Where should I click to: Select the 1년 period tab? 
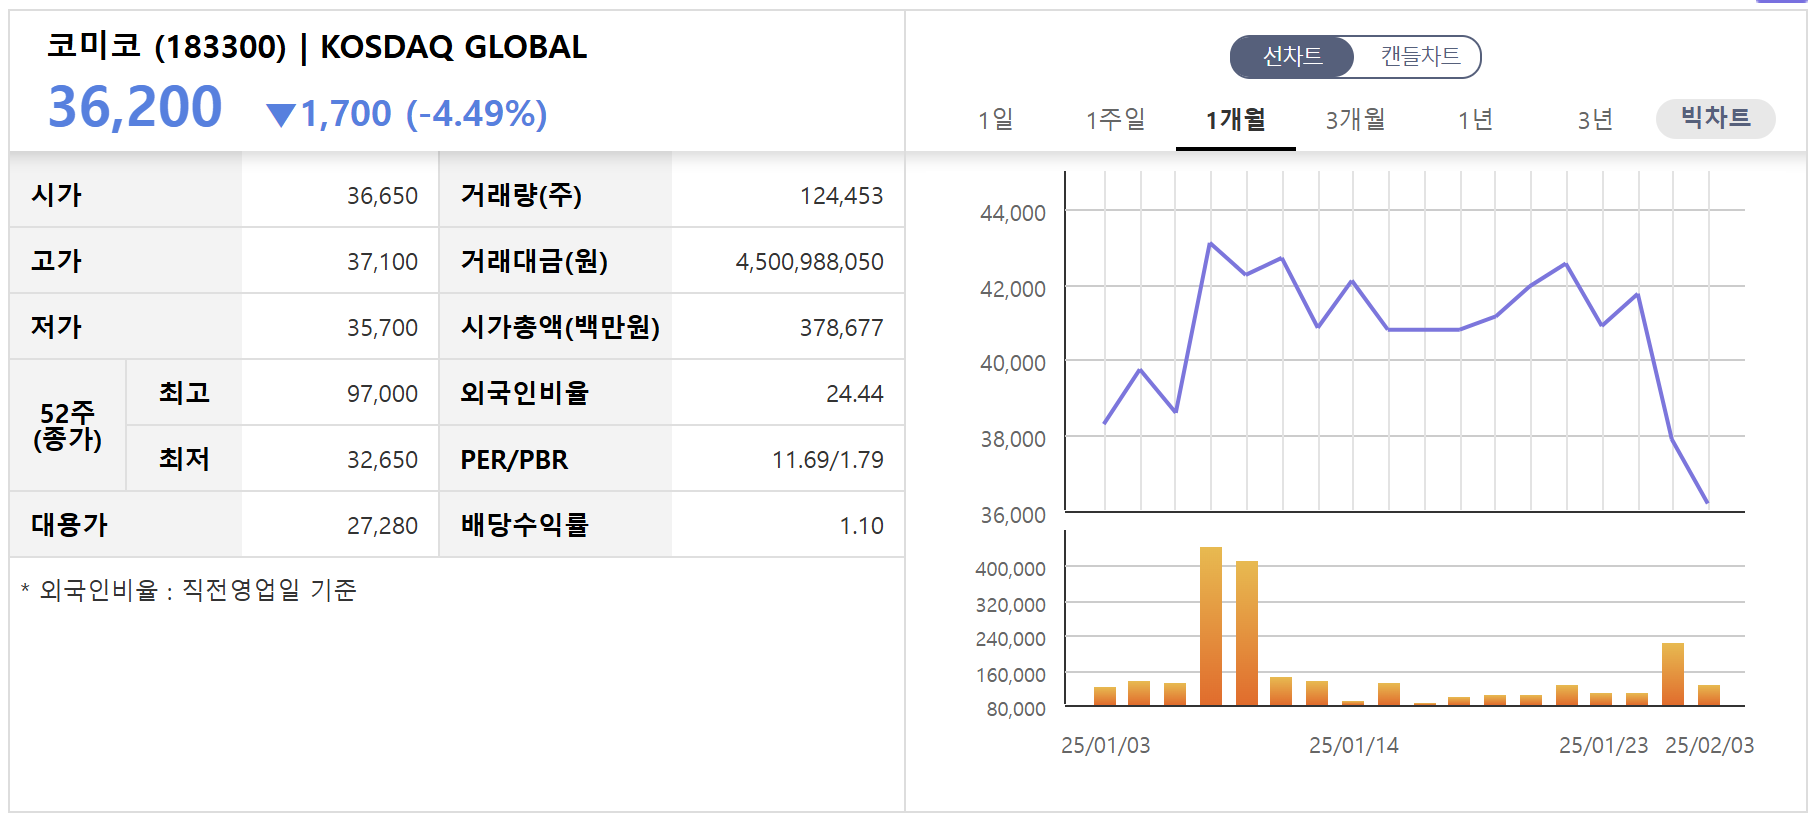[x=1476, y=120]
